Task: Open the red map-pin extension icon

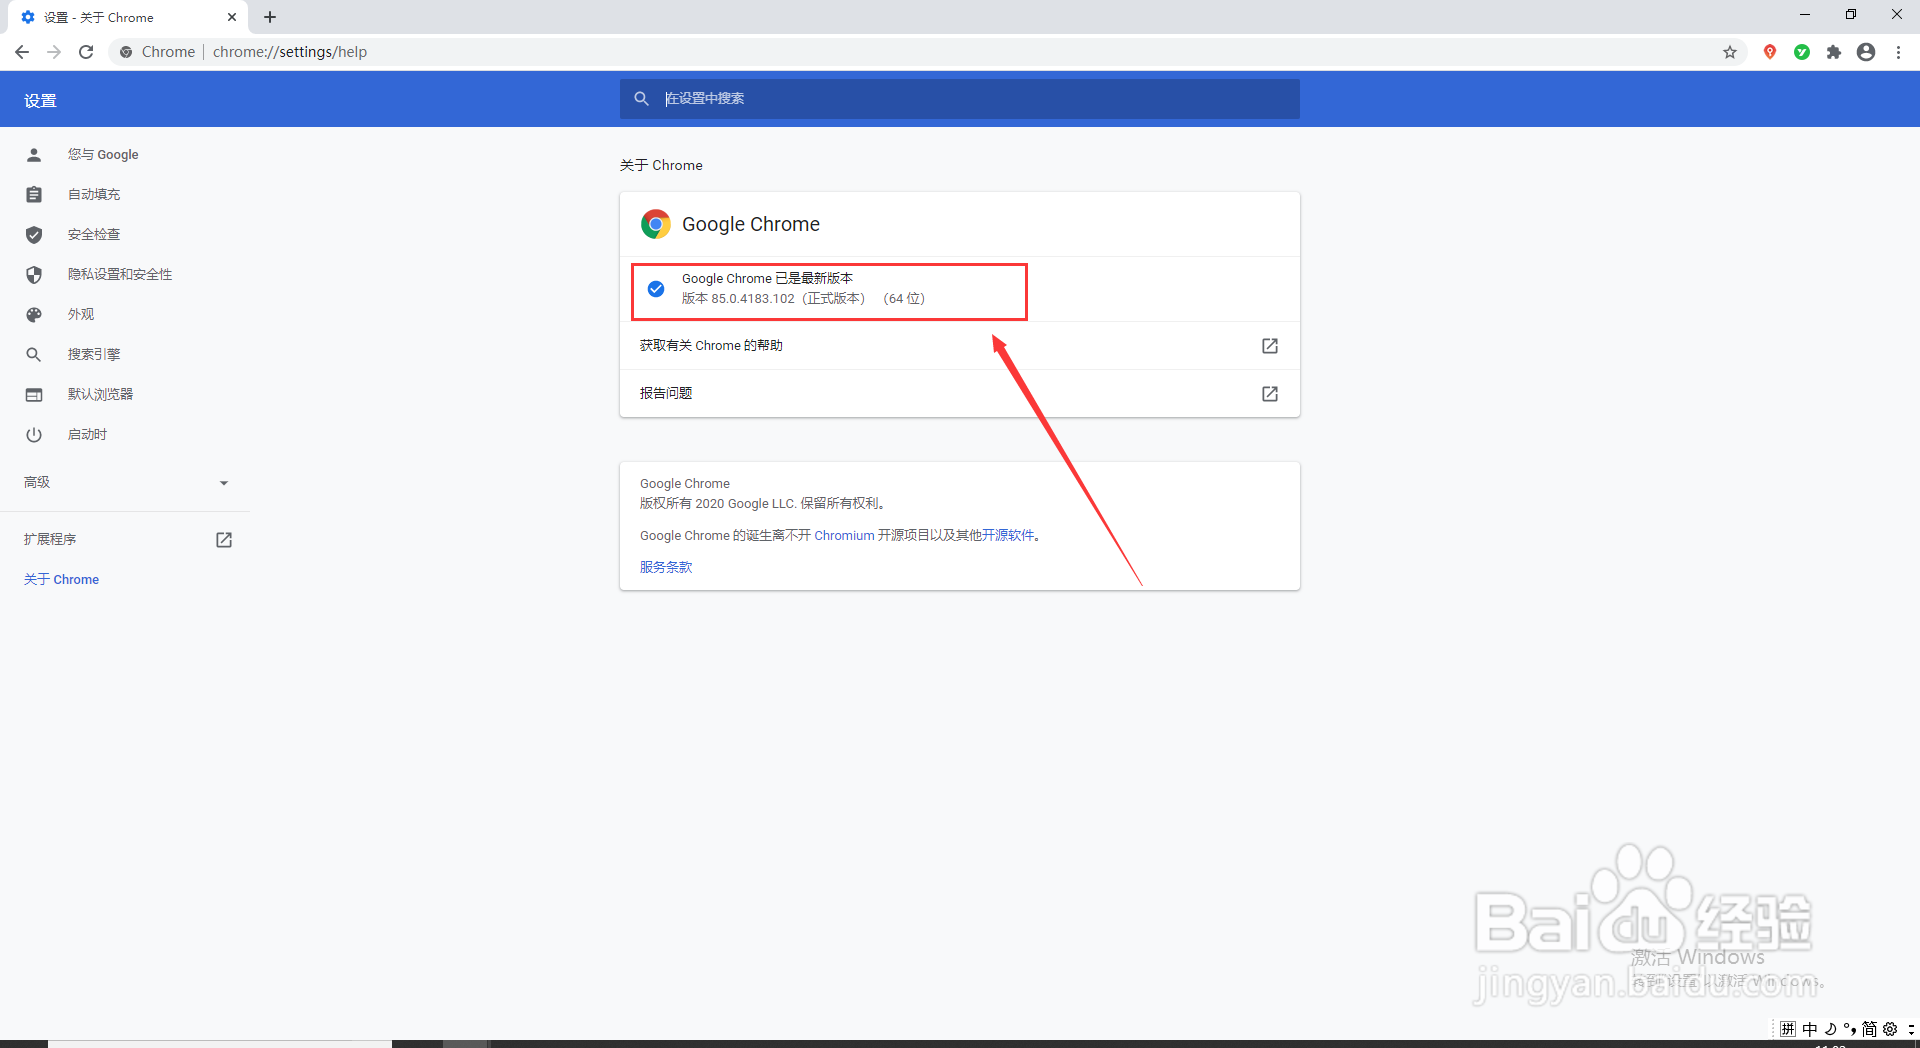Action: click(x=1770, y=52)
